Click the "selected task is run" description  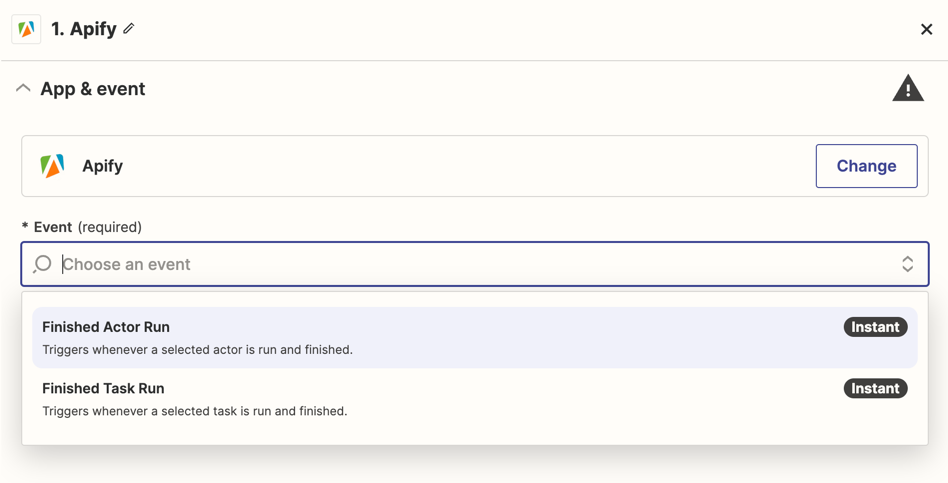(194, 411)
